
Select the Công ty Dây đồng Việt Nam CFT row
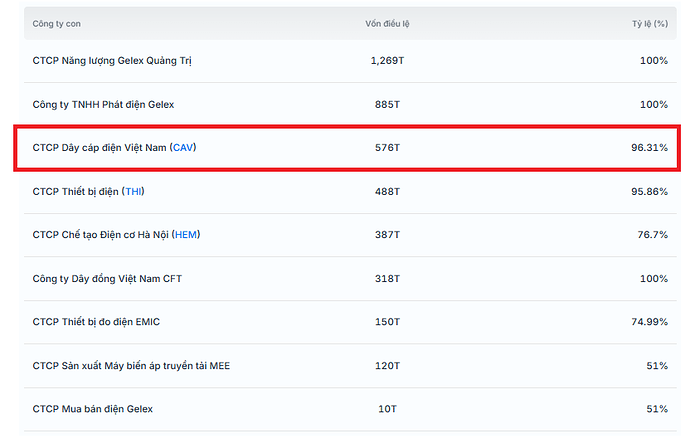107,278
